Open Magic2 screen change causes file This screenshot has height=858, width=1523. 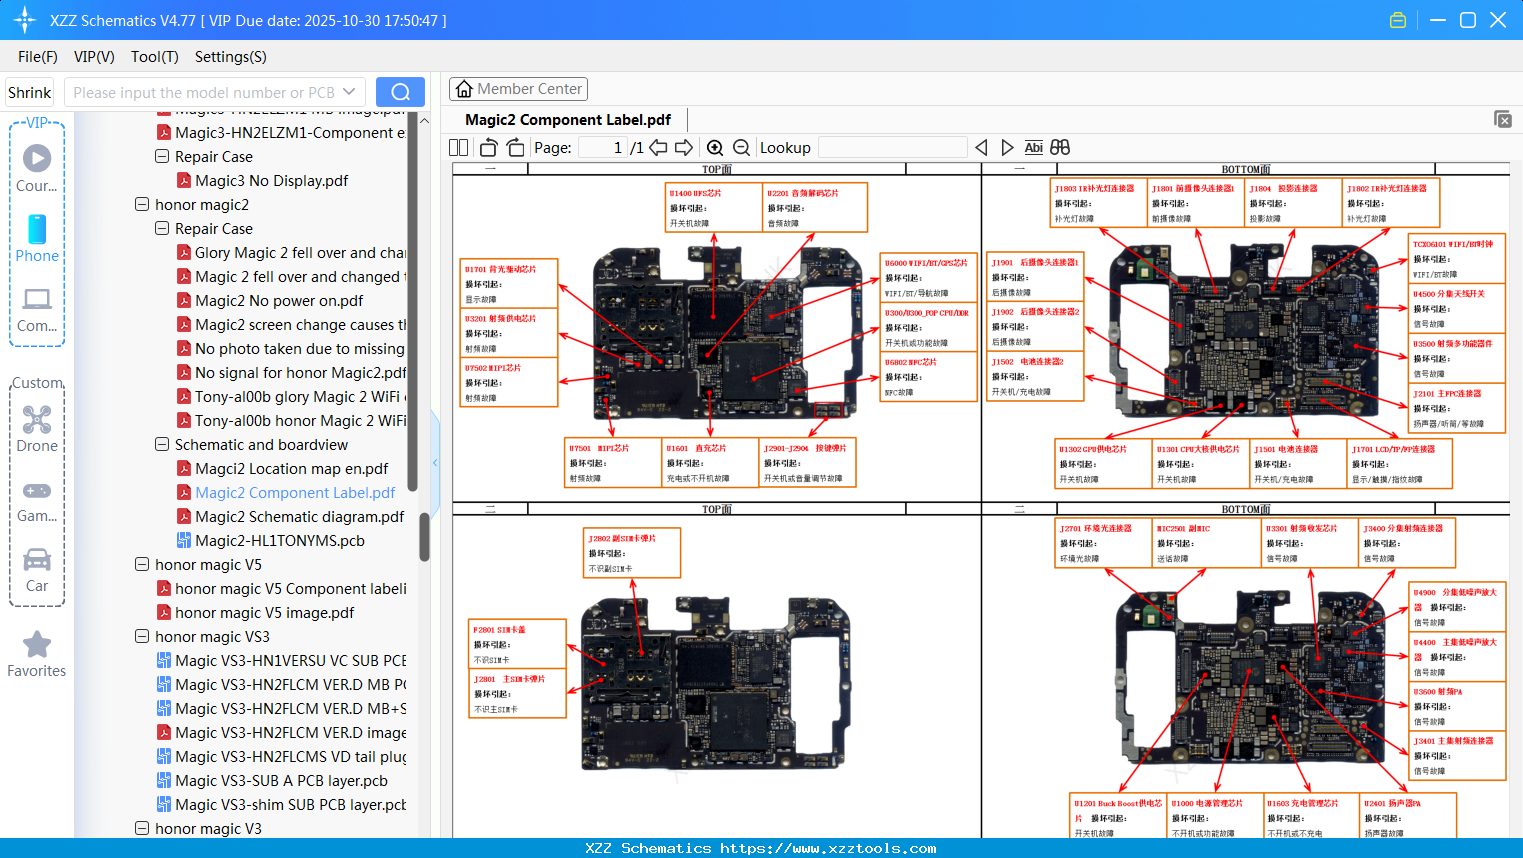[x=300, y=324]
